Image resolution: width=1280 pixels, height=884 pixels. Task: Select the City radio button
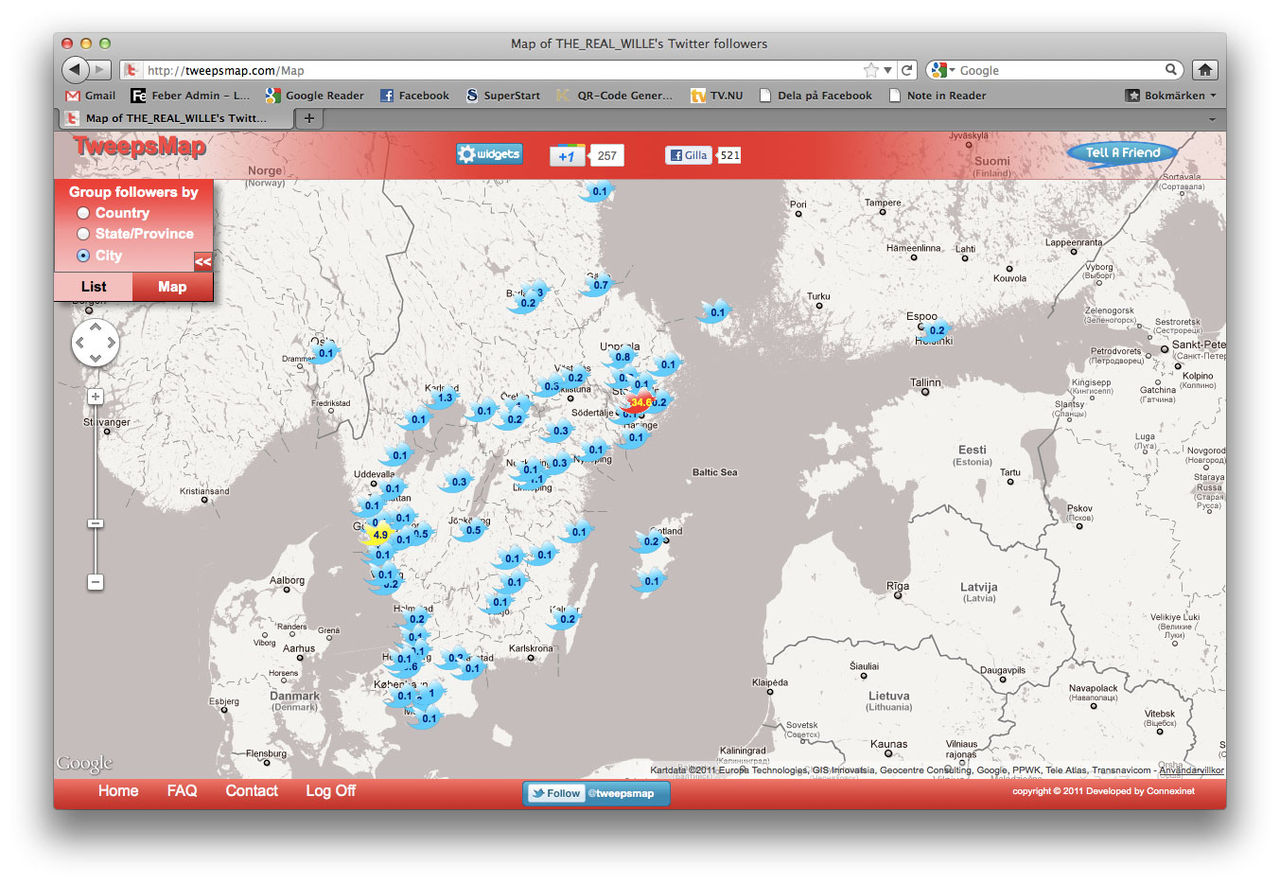[84, 256]
